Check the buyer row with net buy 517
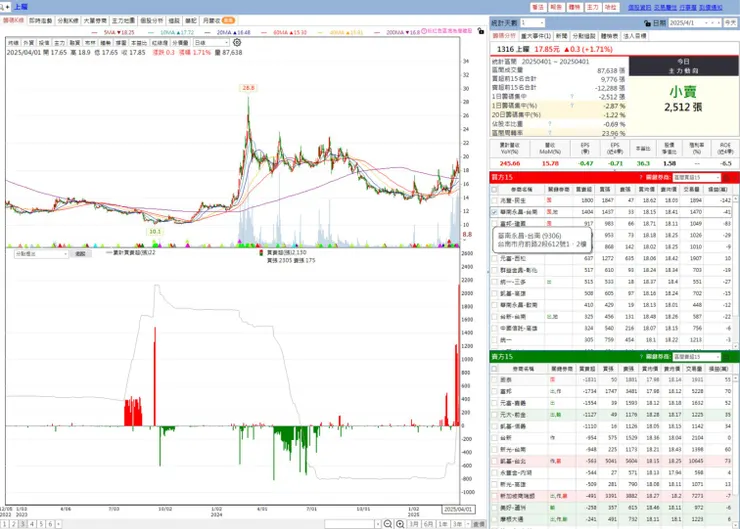The width and height of the screenshot is (740, 529). click(494, 270)
